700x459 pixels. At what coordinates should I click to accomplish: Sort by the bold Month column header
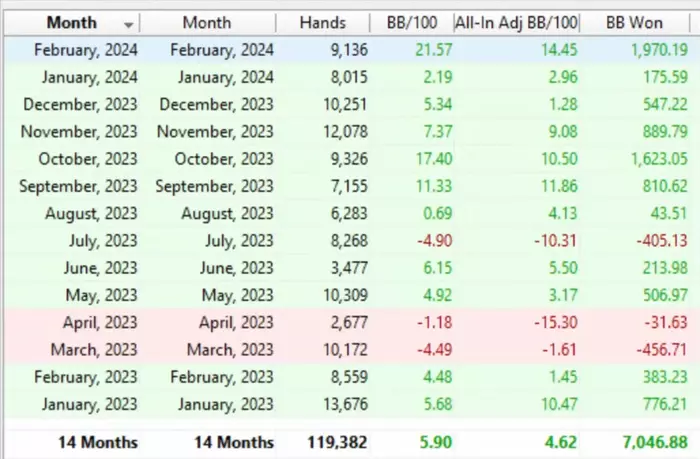[x=72, y=23]
